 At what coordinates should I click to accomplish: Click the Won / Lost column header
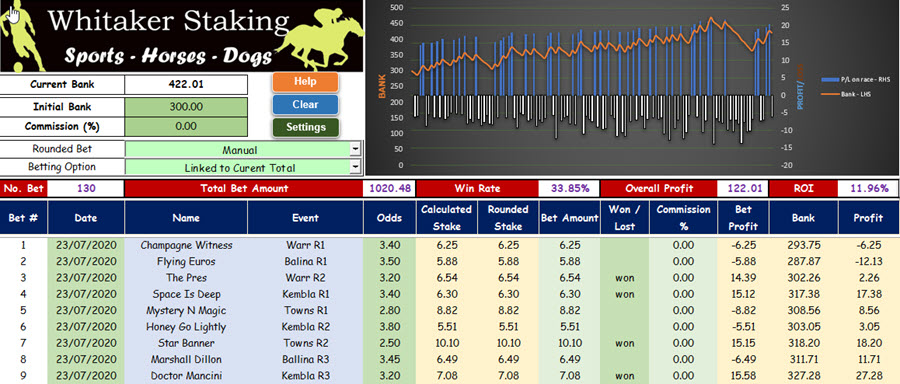click(624, 218)
